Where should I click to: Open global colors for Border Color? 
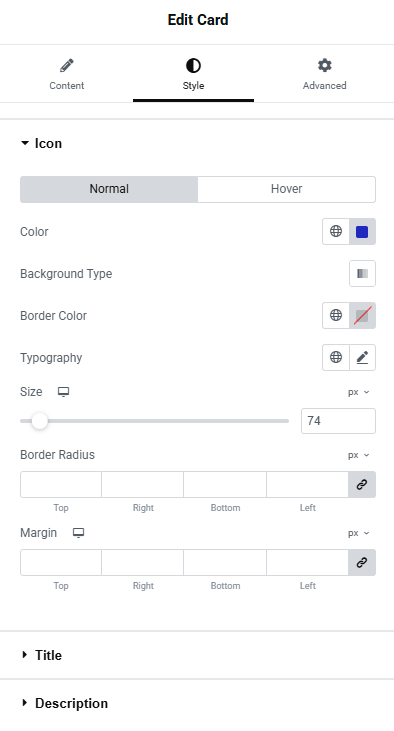[x=336, y=315]
